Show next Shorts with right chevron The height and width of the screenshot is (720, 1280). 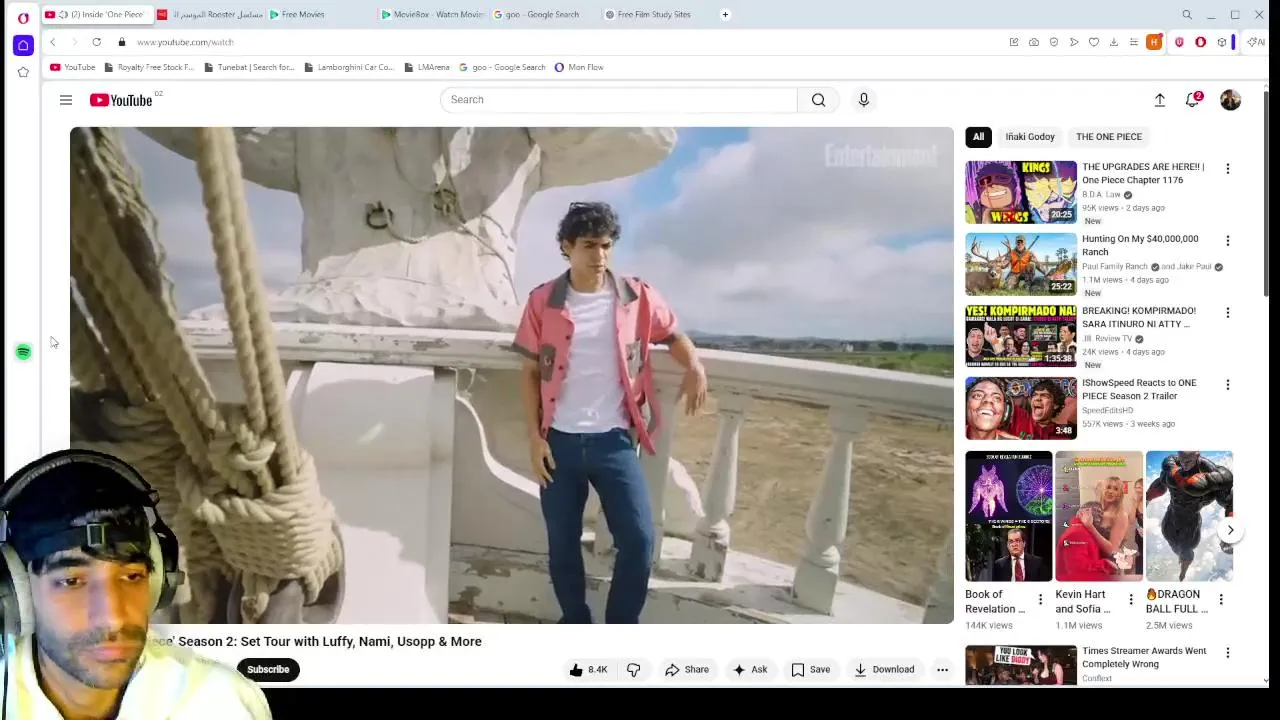1231,530
